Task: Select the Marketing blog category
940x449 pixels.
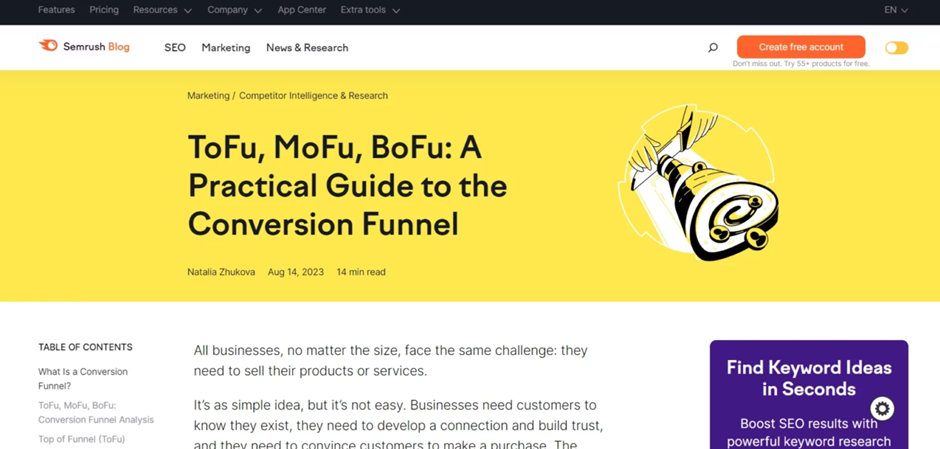Action: tap(226, 47)
